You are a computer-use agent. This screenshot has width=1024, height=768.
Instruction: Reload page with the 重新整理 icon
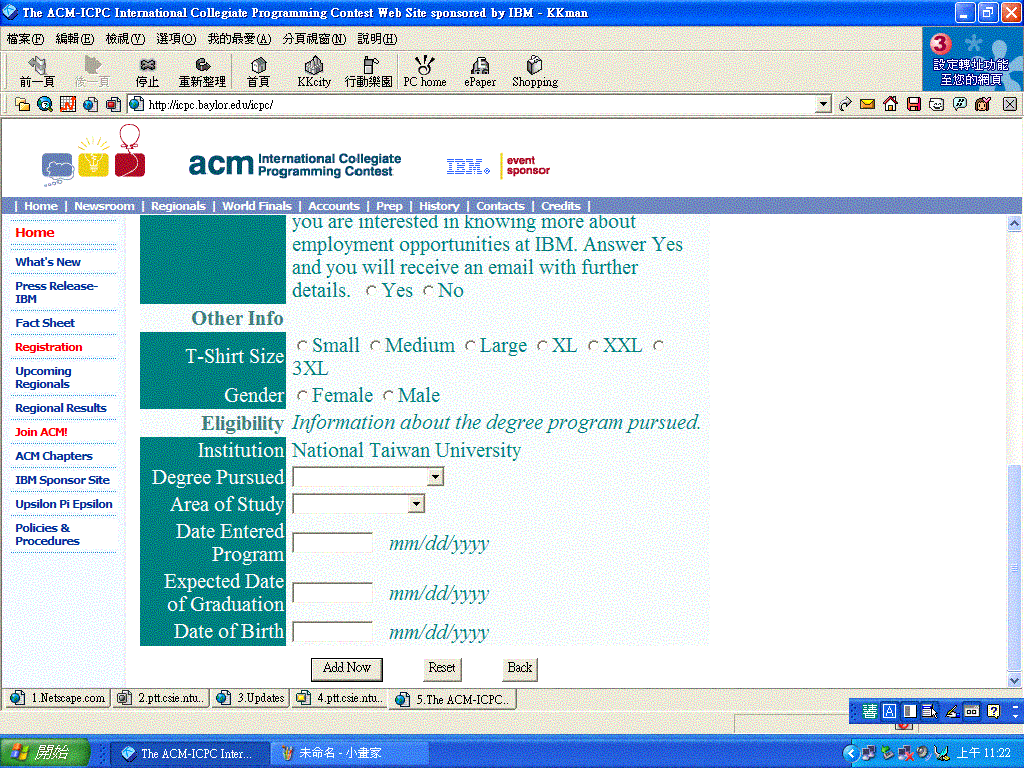[x=202, y=71]
